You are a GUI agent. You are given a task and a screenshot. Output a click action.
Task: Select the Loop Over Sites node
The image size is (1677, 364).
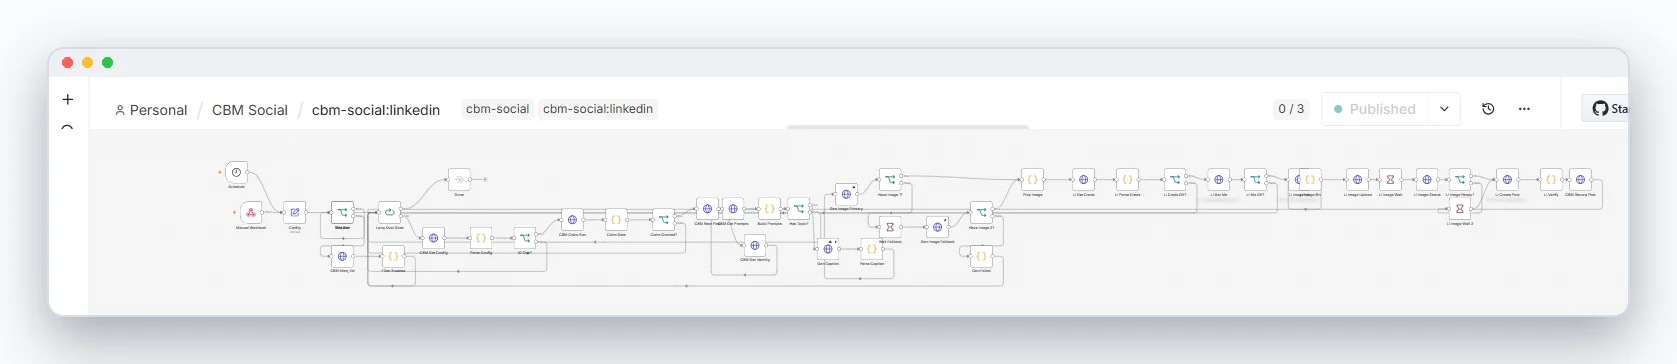[389, 212]
